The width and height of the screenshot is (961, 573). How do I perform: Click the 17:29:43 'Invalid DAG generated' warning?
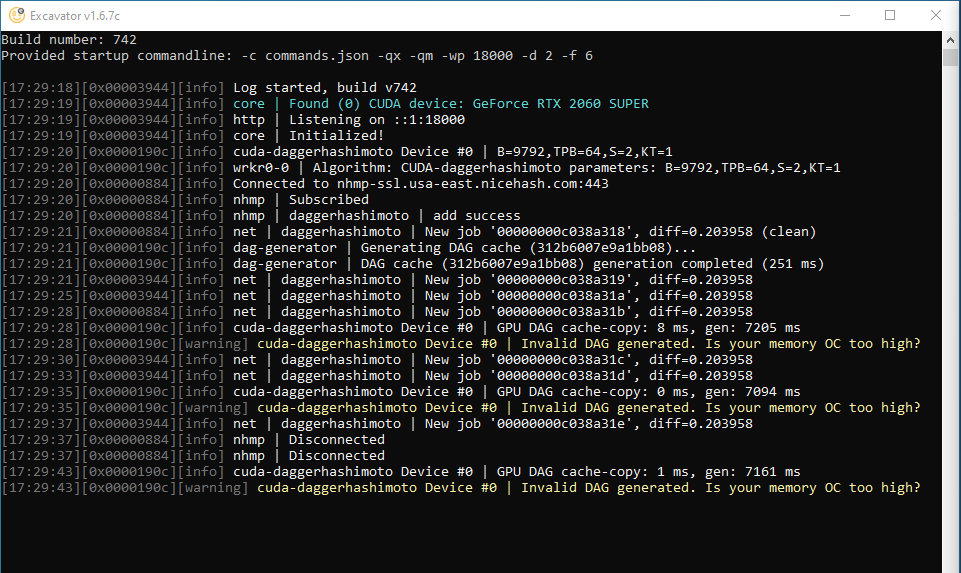[x=461, y=488]
